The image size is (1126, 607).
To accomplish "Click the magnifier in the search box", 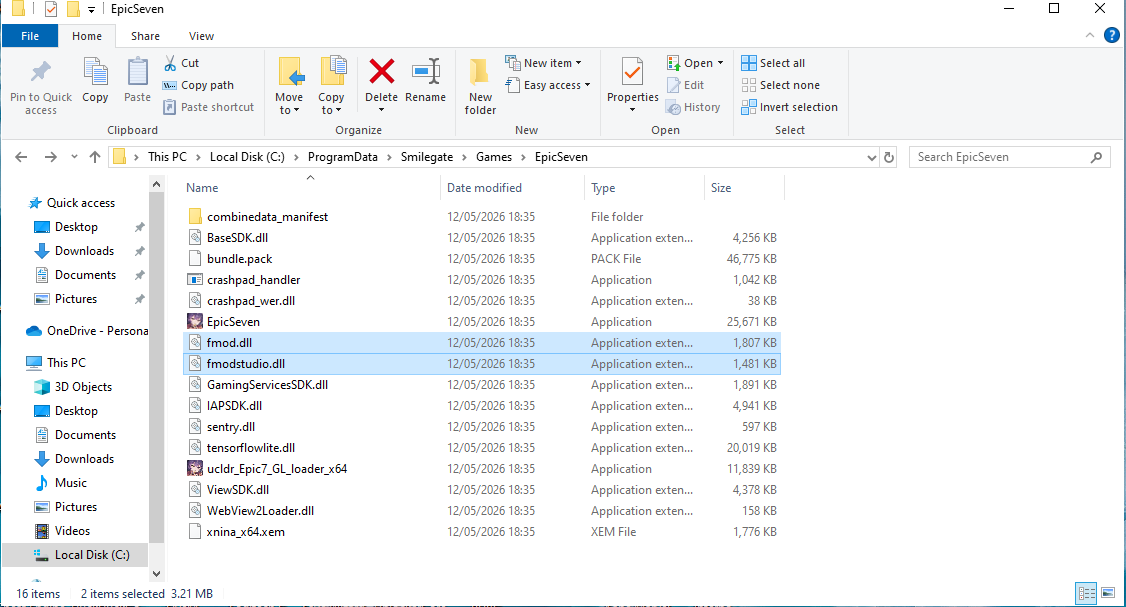I will (1096, 157).
